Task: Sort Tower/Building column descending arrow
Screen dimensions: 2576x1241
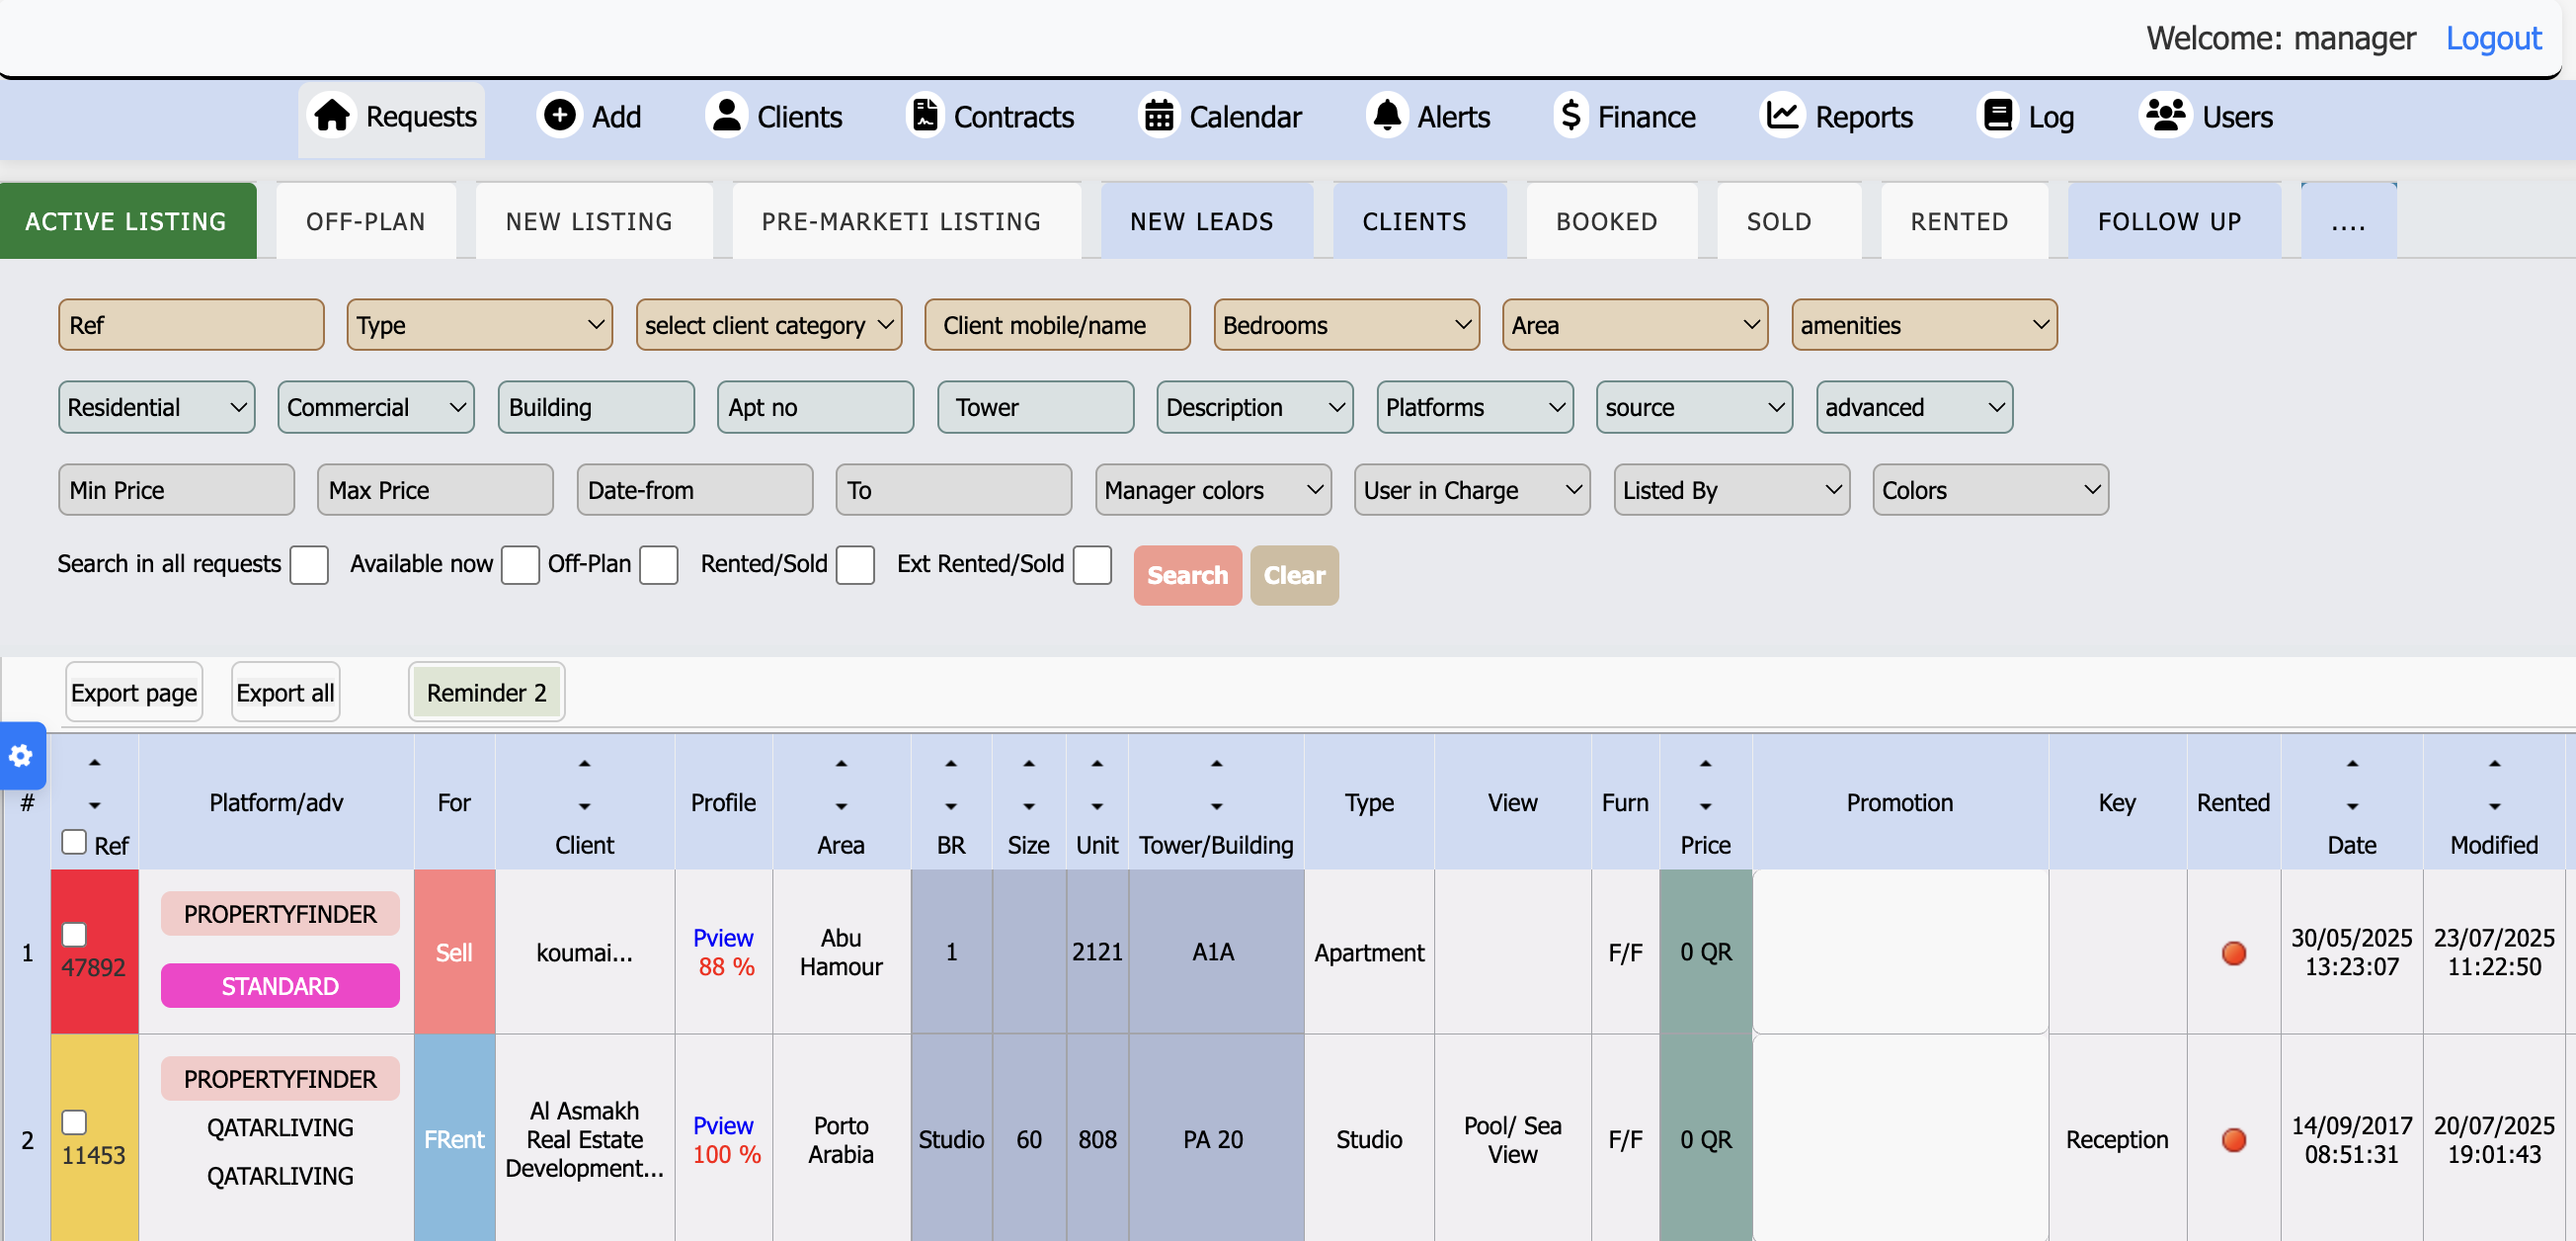Action: click(x=1217, y=805)
